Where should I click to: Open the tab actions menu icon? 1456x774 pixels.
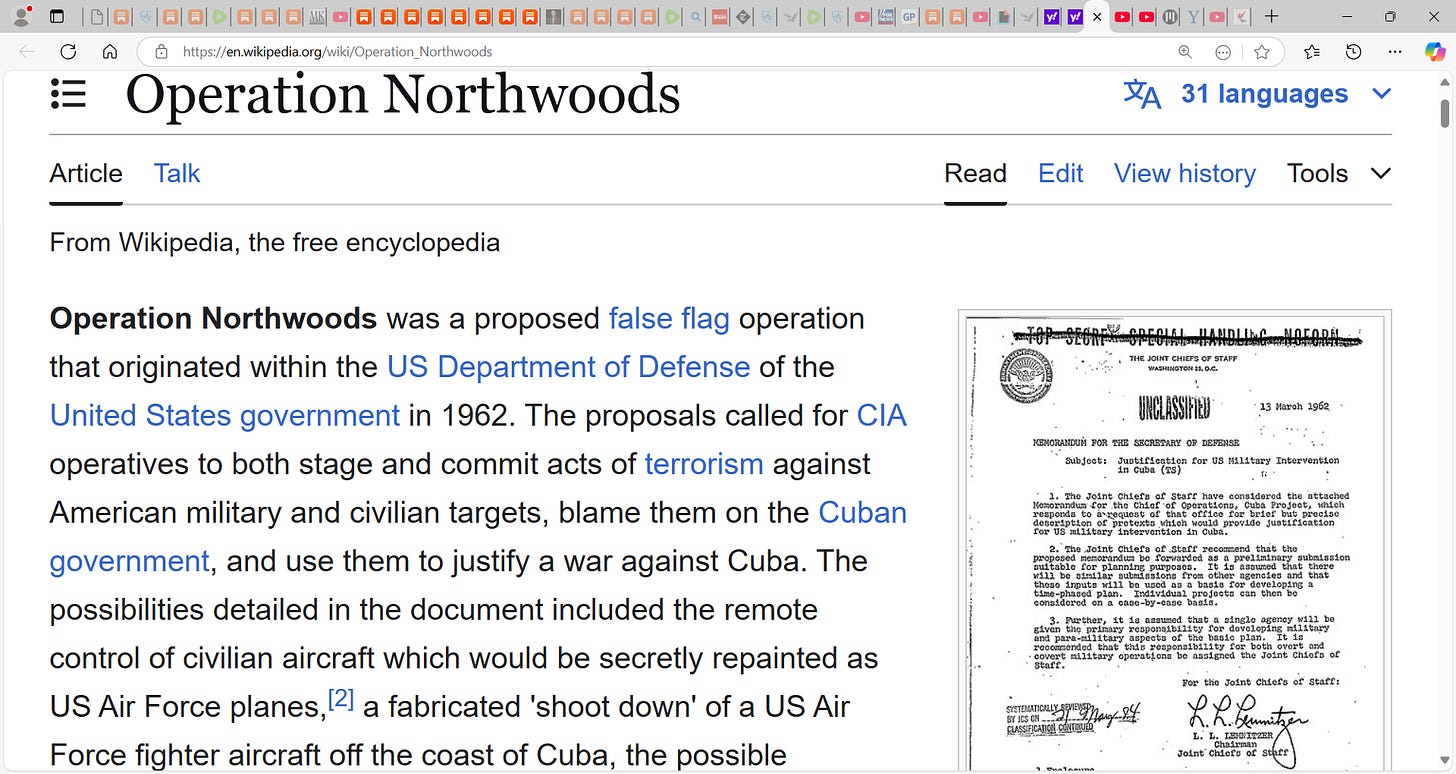[x=57, y=17]
